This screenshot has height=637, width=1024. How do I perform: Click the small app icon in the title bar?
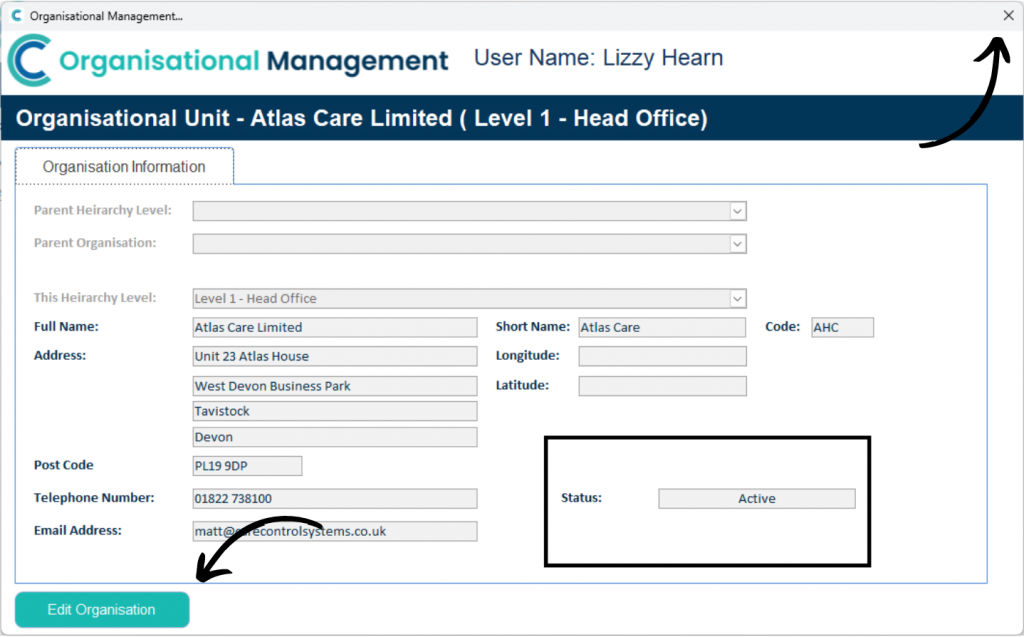(x=17, y=16)
